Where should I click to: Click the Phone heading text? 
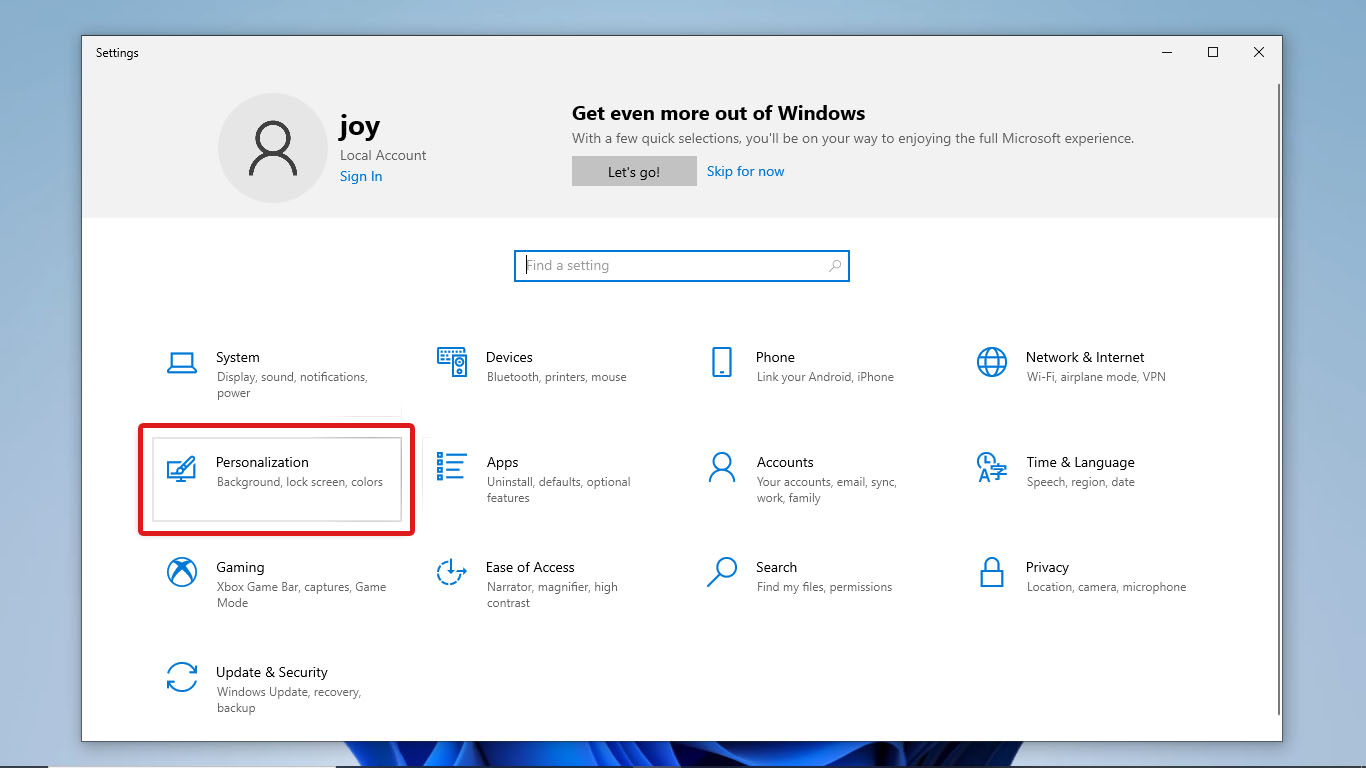point(775,357)
